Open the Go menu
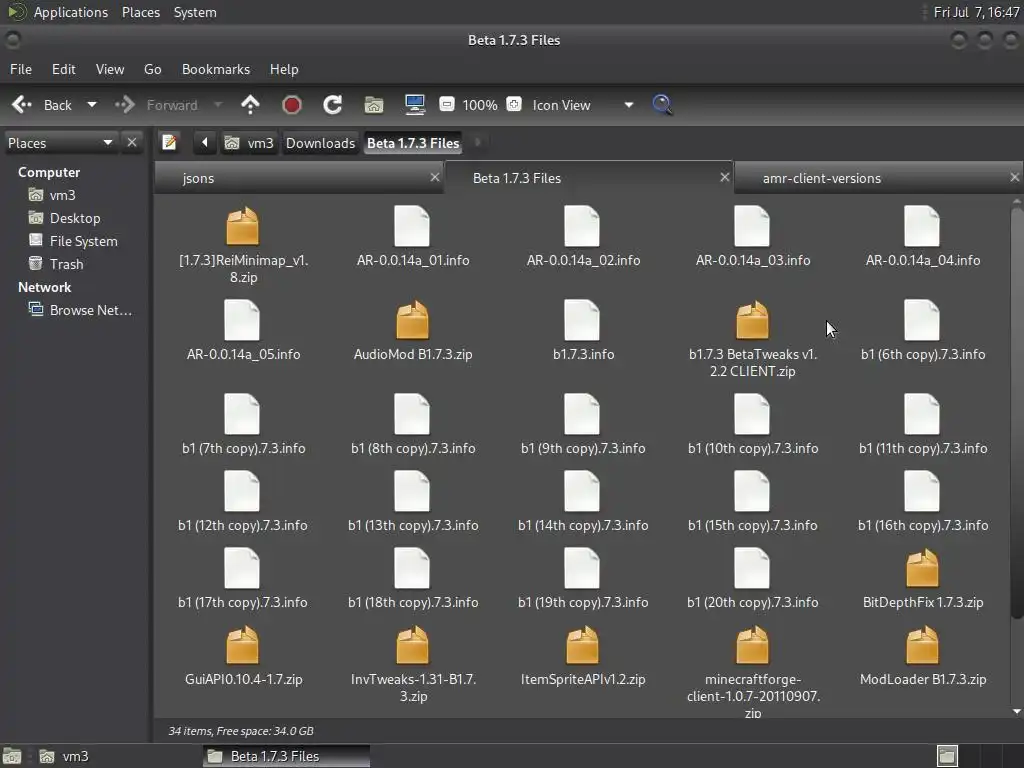The image size is (1024, 768). [x=152, y=69]
